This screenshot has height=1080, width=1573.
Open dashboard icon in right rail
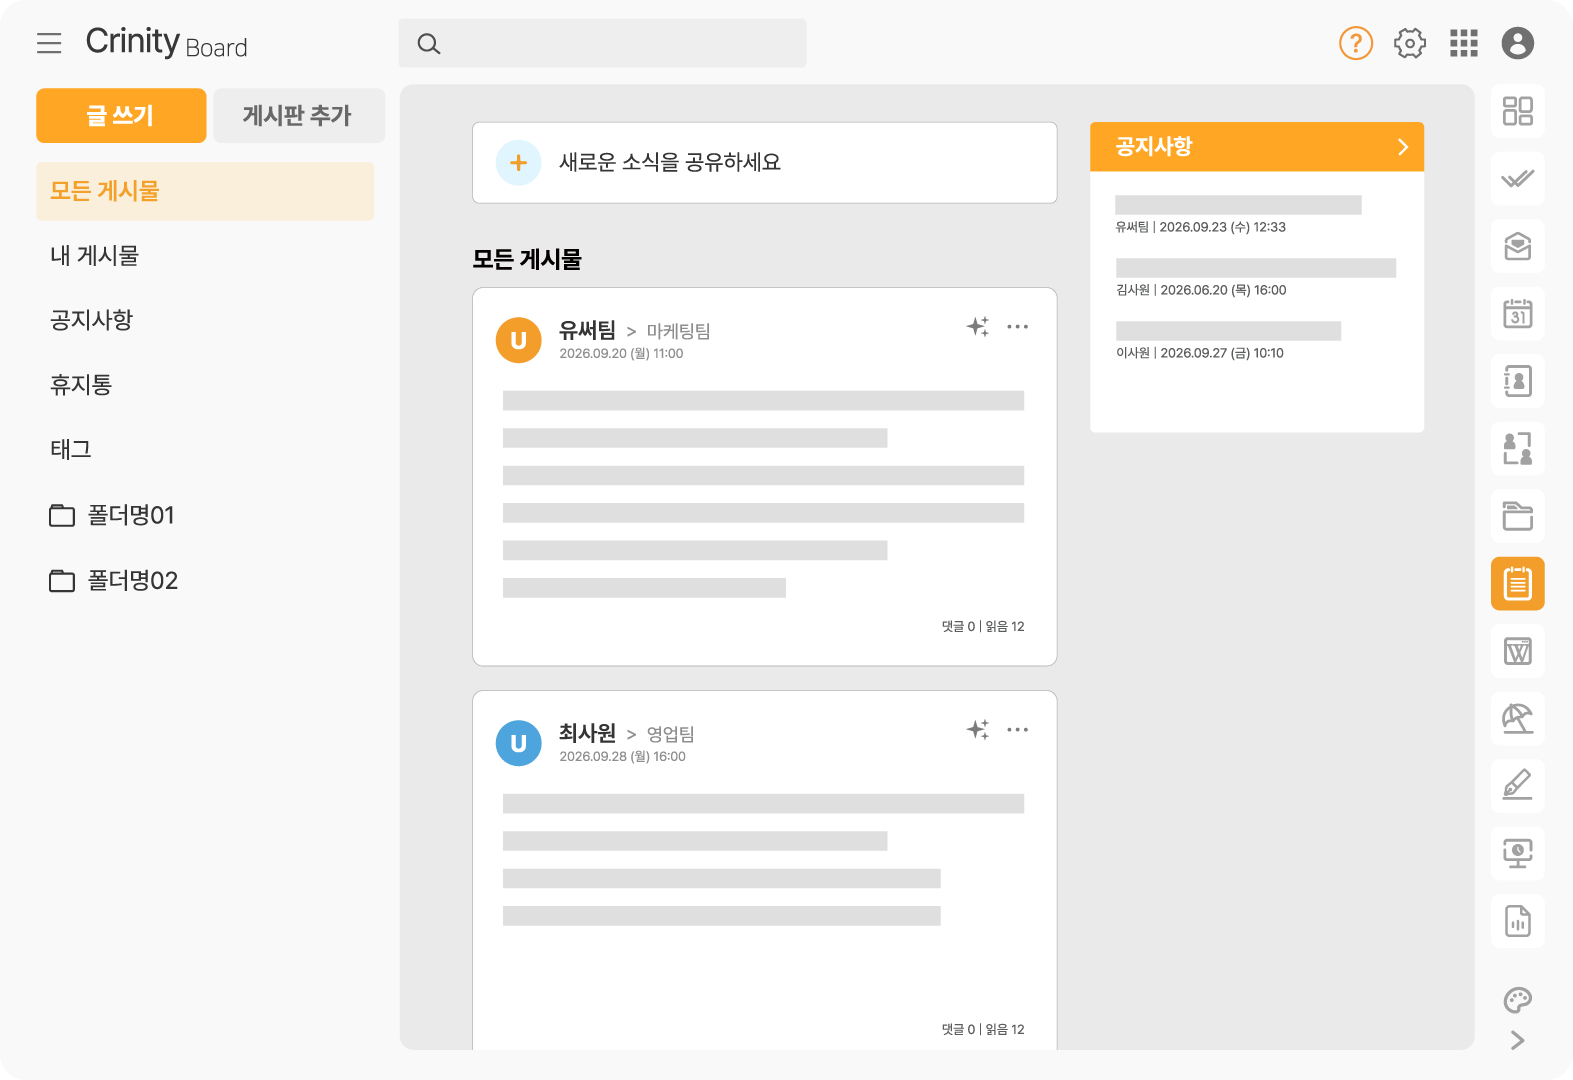coord(1518,111)
